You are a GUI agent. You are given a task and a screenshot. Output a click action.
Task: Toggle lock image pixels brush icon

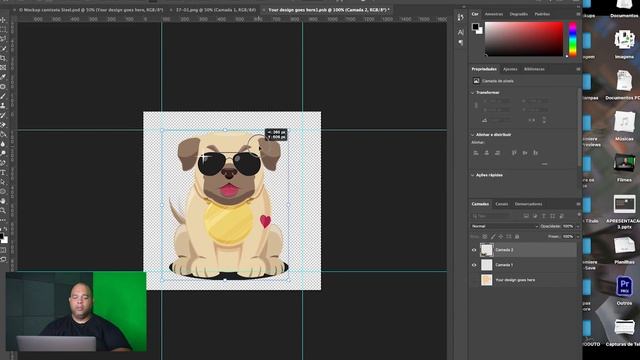tap(493, 236)
